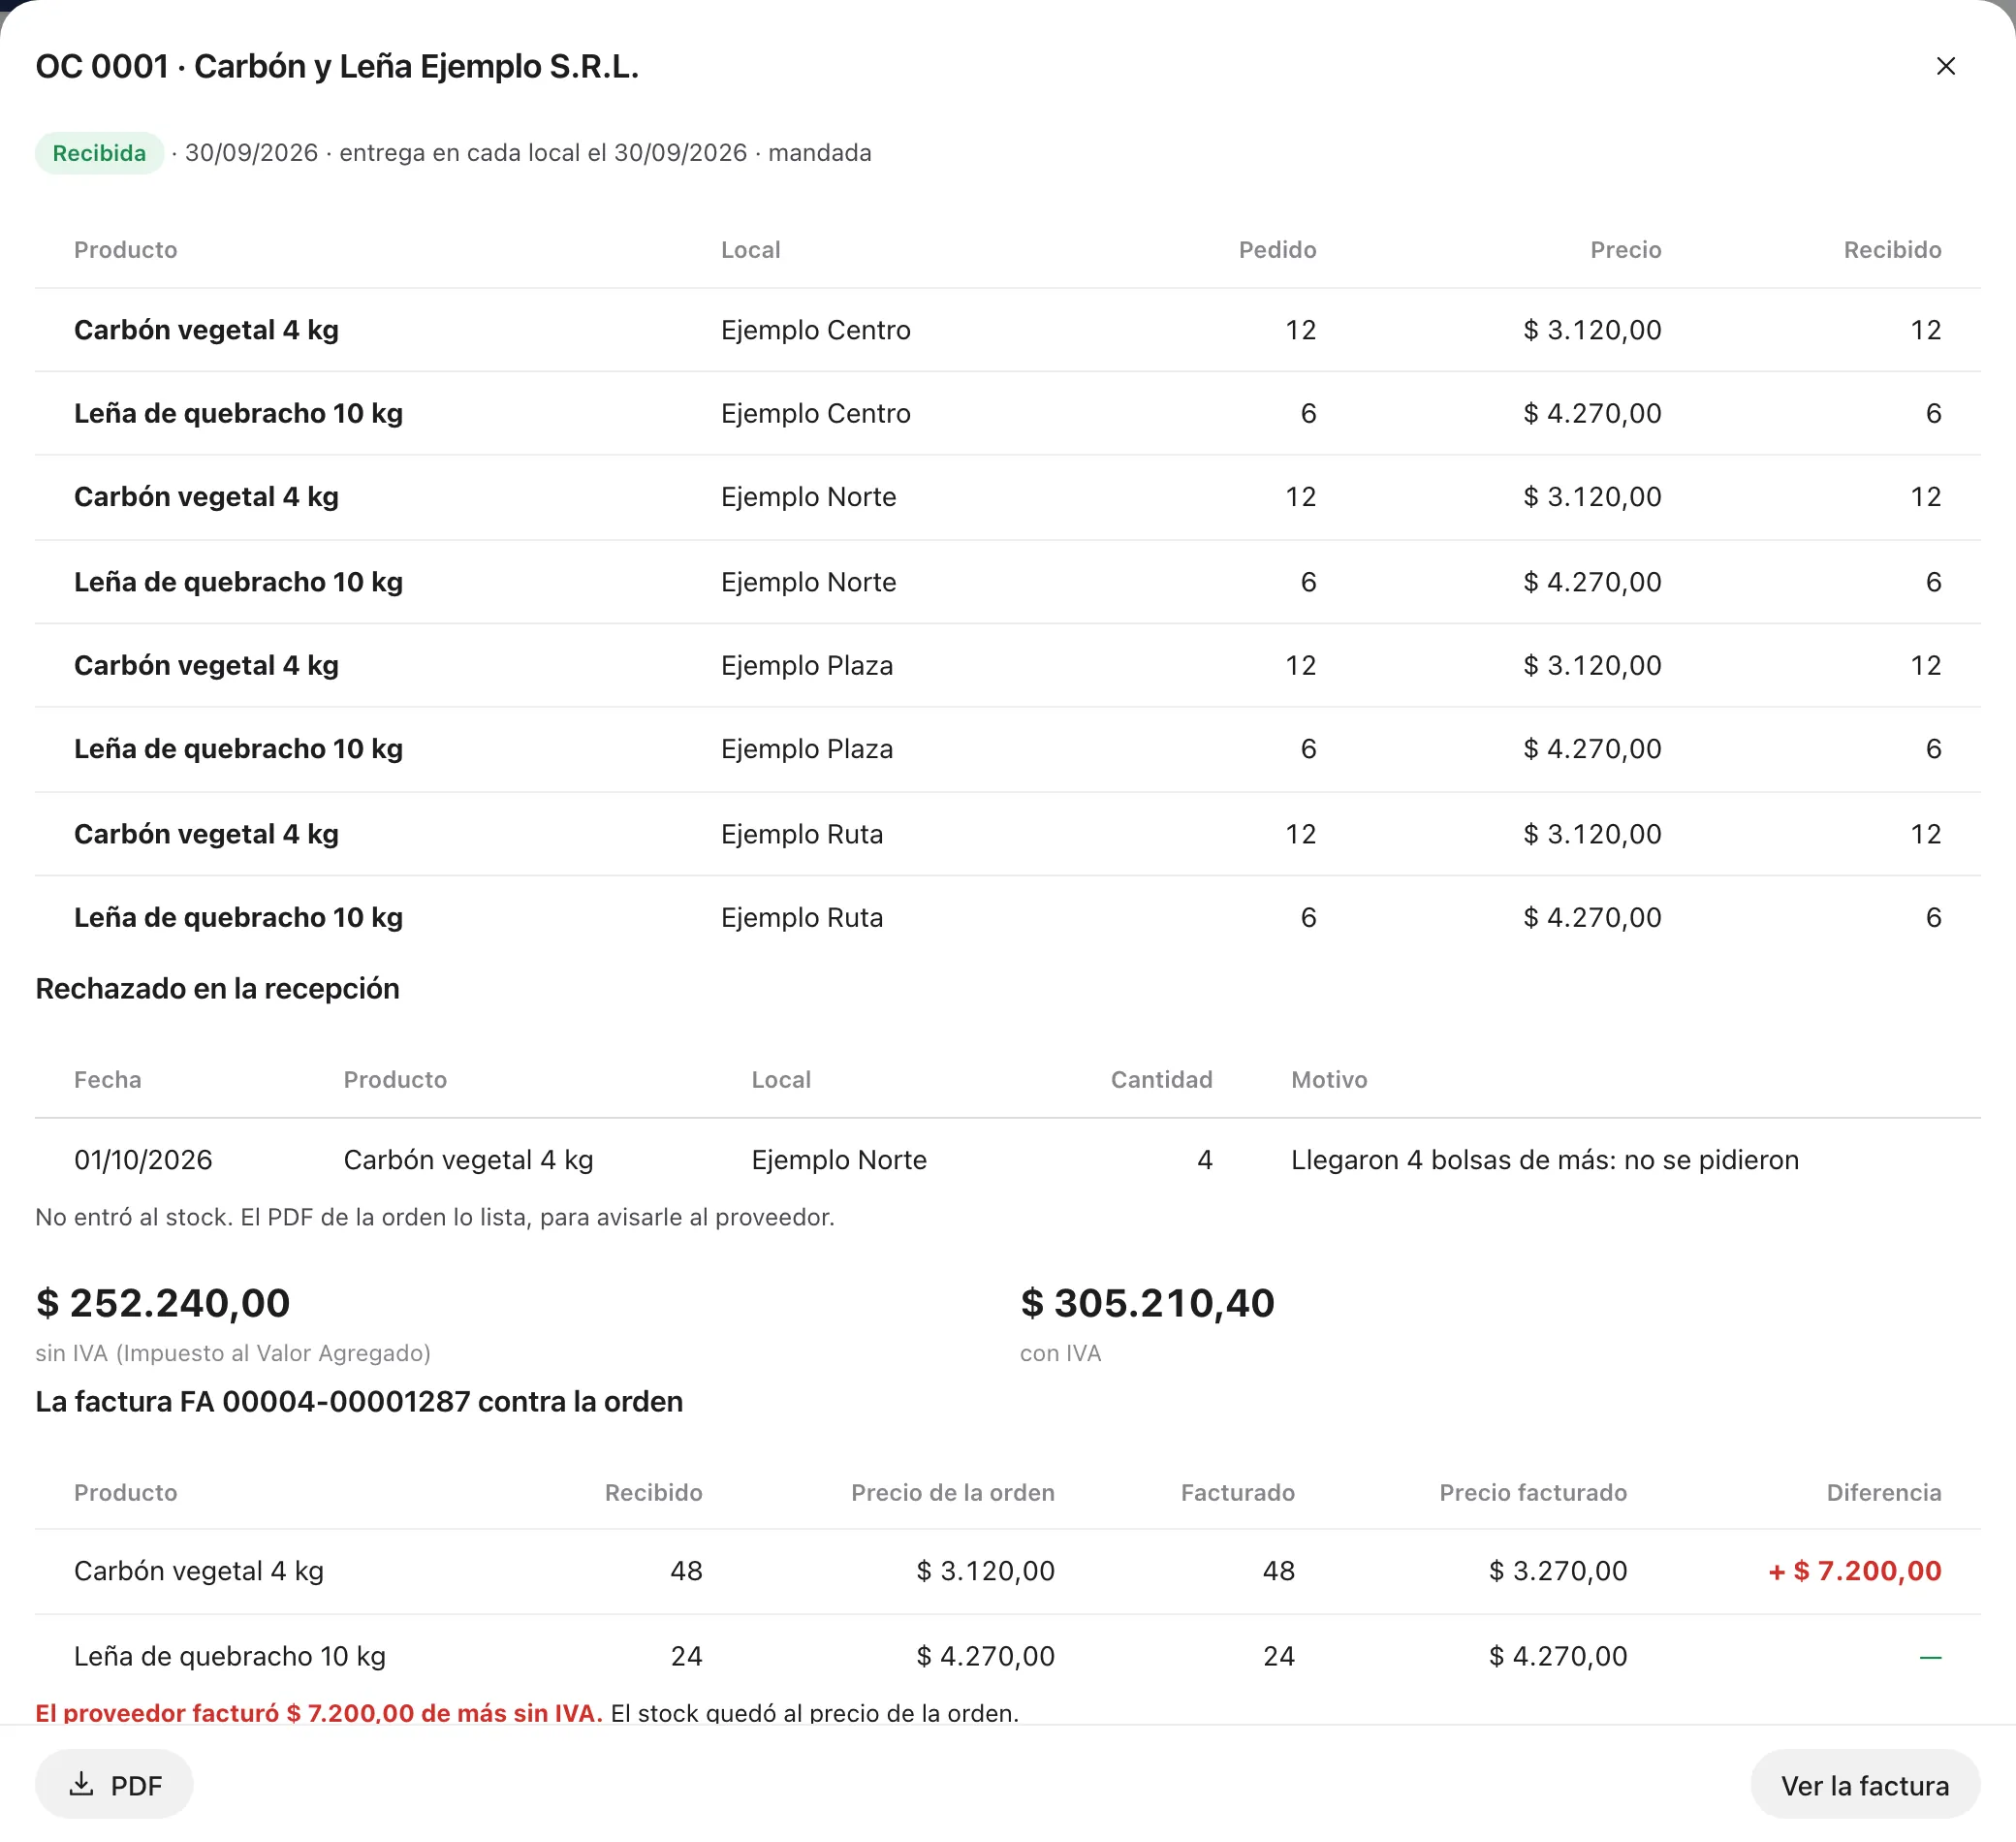This screenshot has width=2016, height=1842.
Task: Click the Recibida status badge
Action: point(99,153)
